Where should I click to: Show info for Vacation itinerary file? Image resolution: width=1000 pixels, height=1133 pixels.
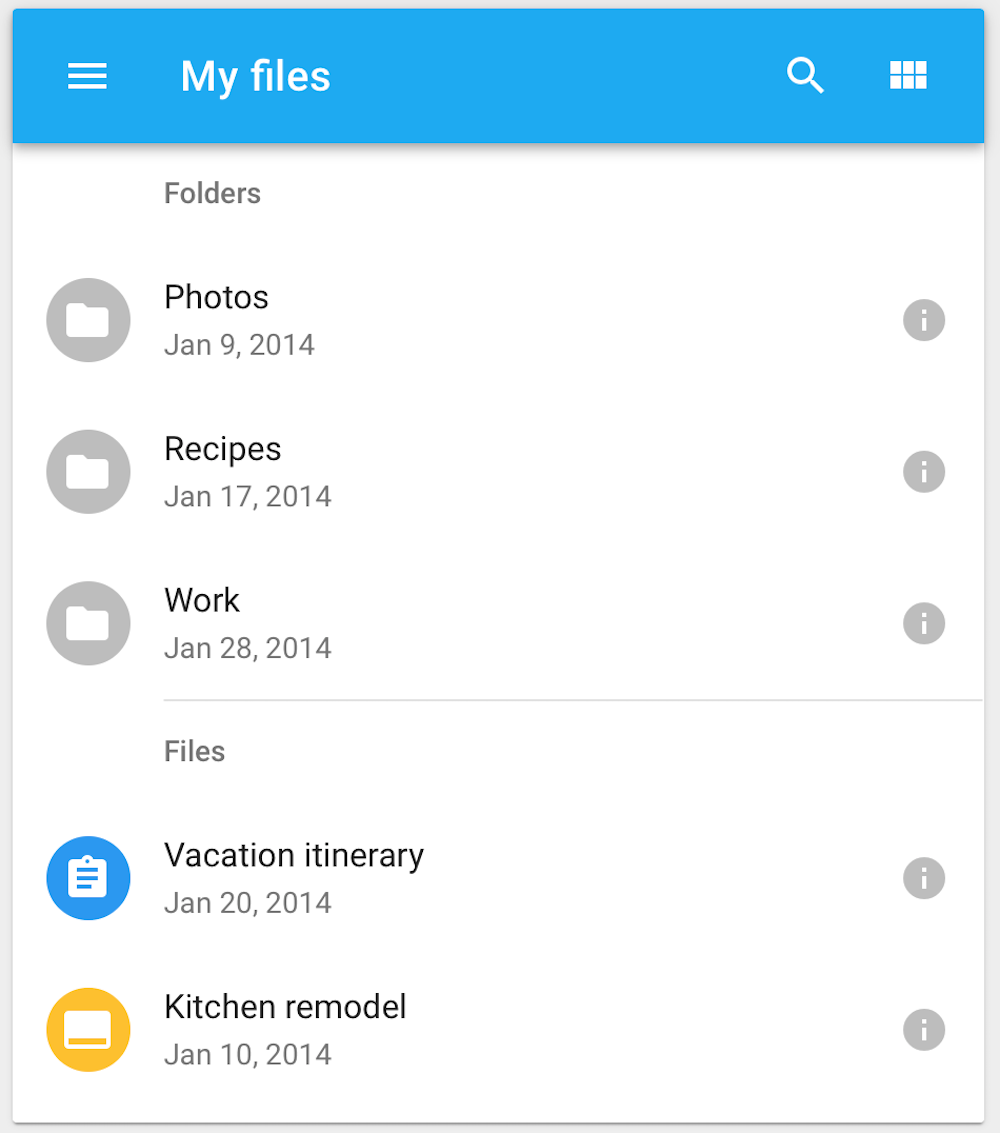click(923, 878)
